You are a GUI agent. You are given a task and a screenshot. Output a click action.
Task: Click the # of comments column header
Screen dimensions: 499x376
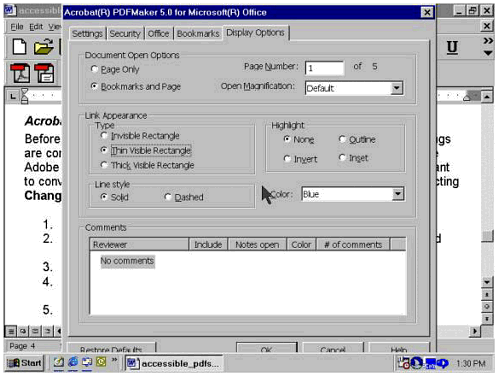[x=353, y=244]
